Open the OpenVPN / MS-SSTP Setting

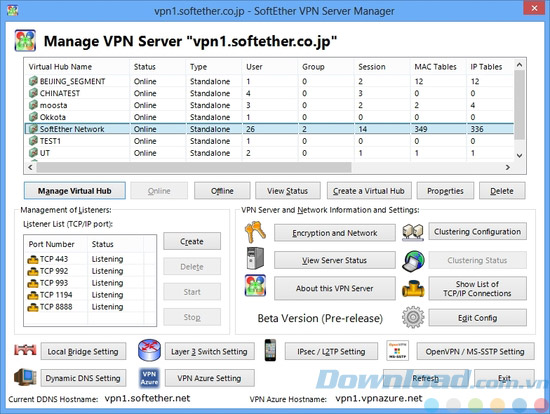475,352
